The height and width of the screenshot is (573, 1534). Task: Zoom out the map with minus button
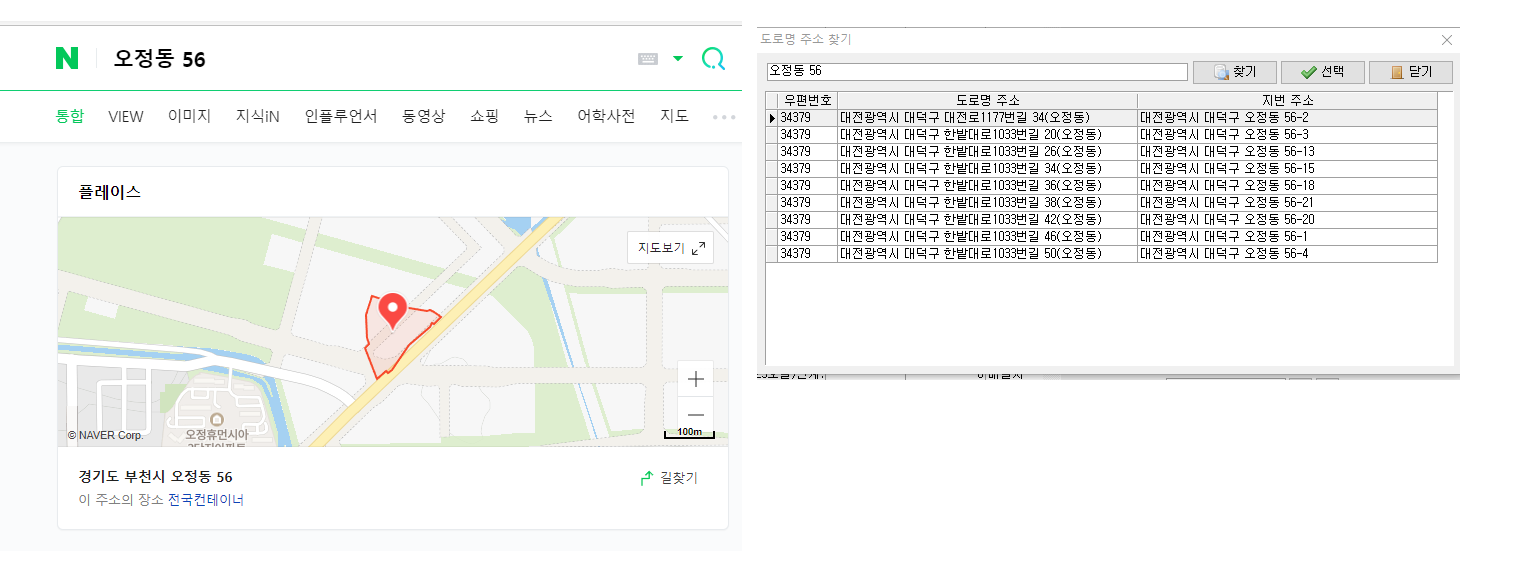click(696, 415)
